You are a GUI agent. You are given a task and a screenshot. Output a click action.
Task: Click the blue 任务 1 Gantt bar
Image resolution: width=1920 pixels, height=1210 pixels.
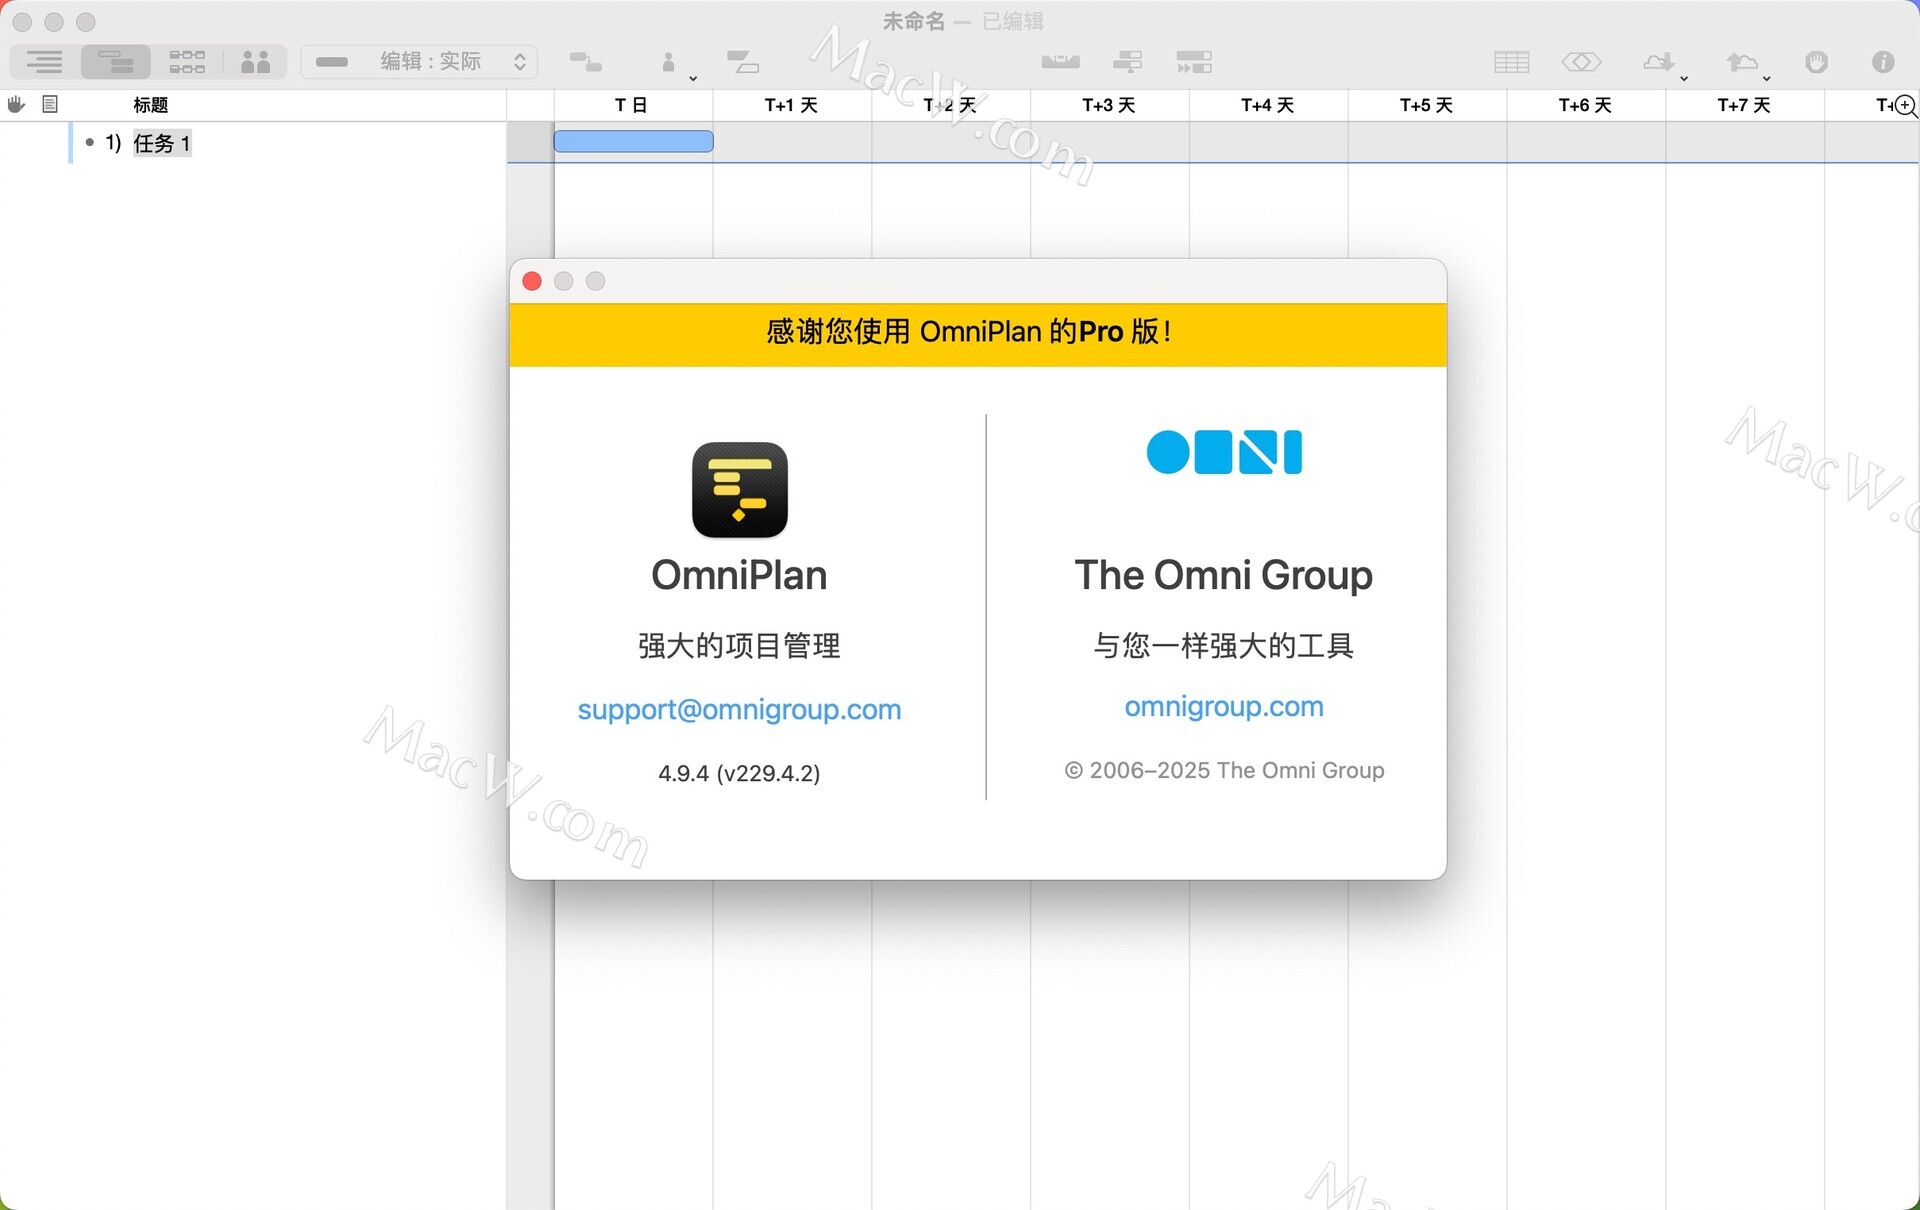[x=633, y=141]
